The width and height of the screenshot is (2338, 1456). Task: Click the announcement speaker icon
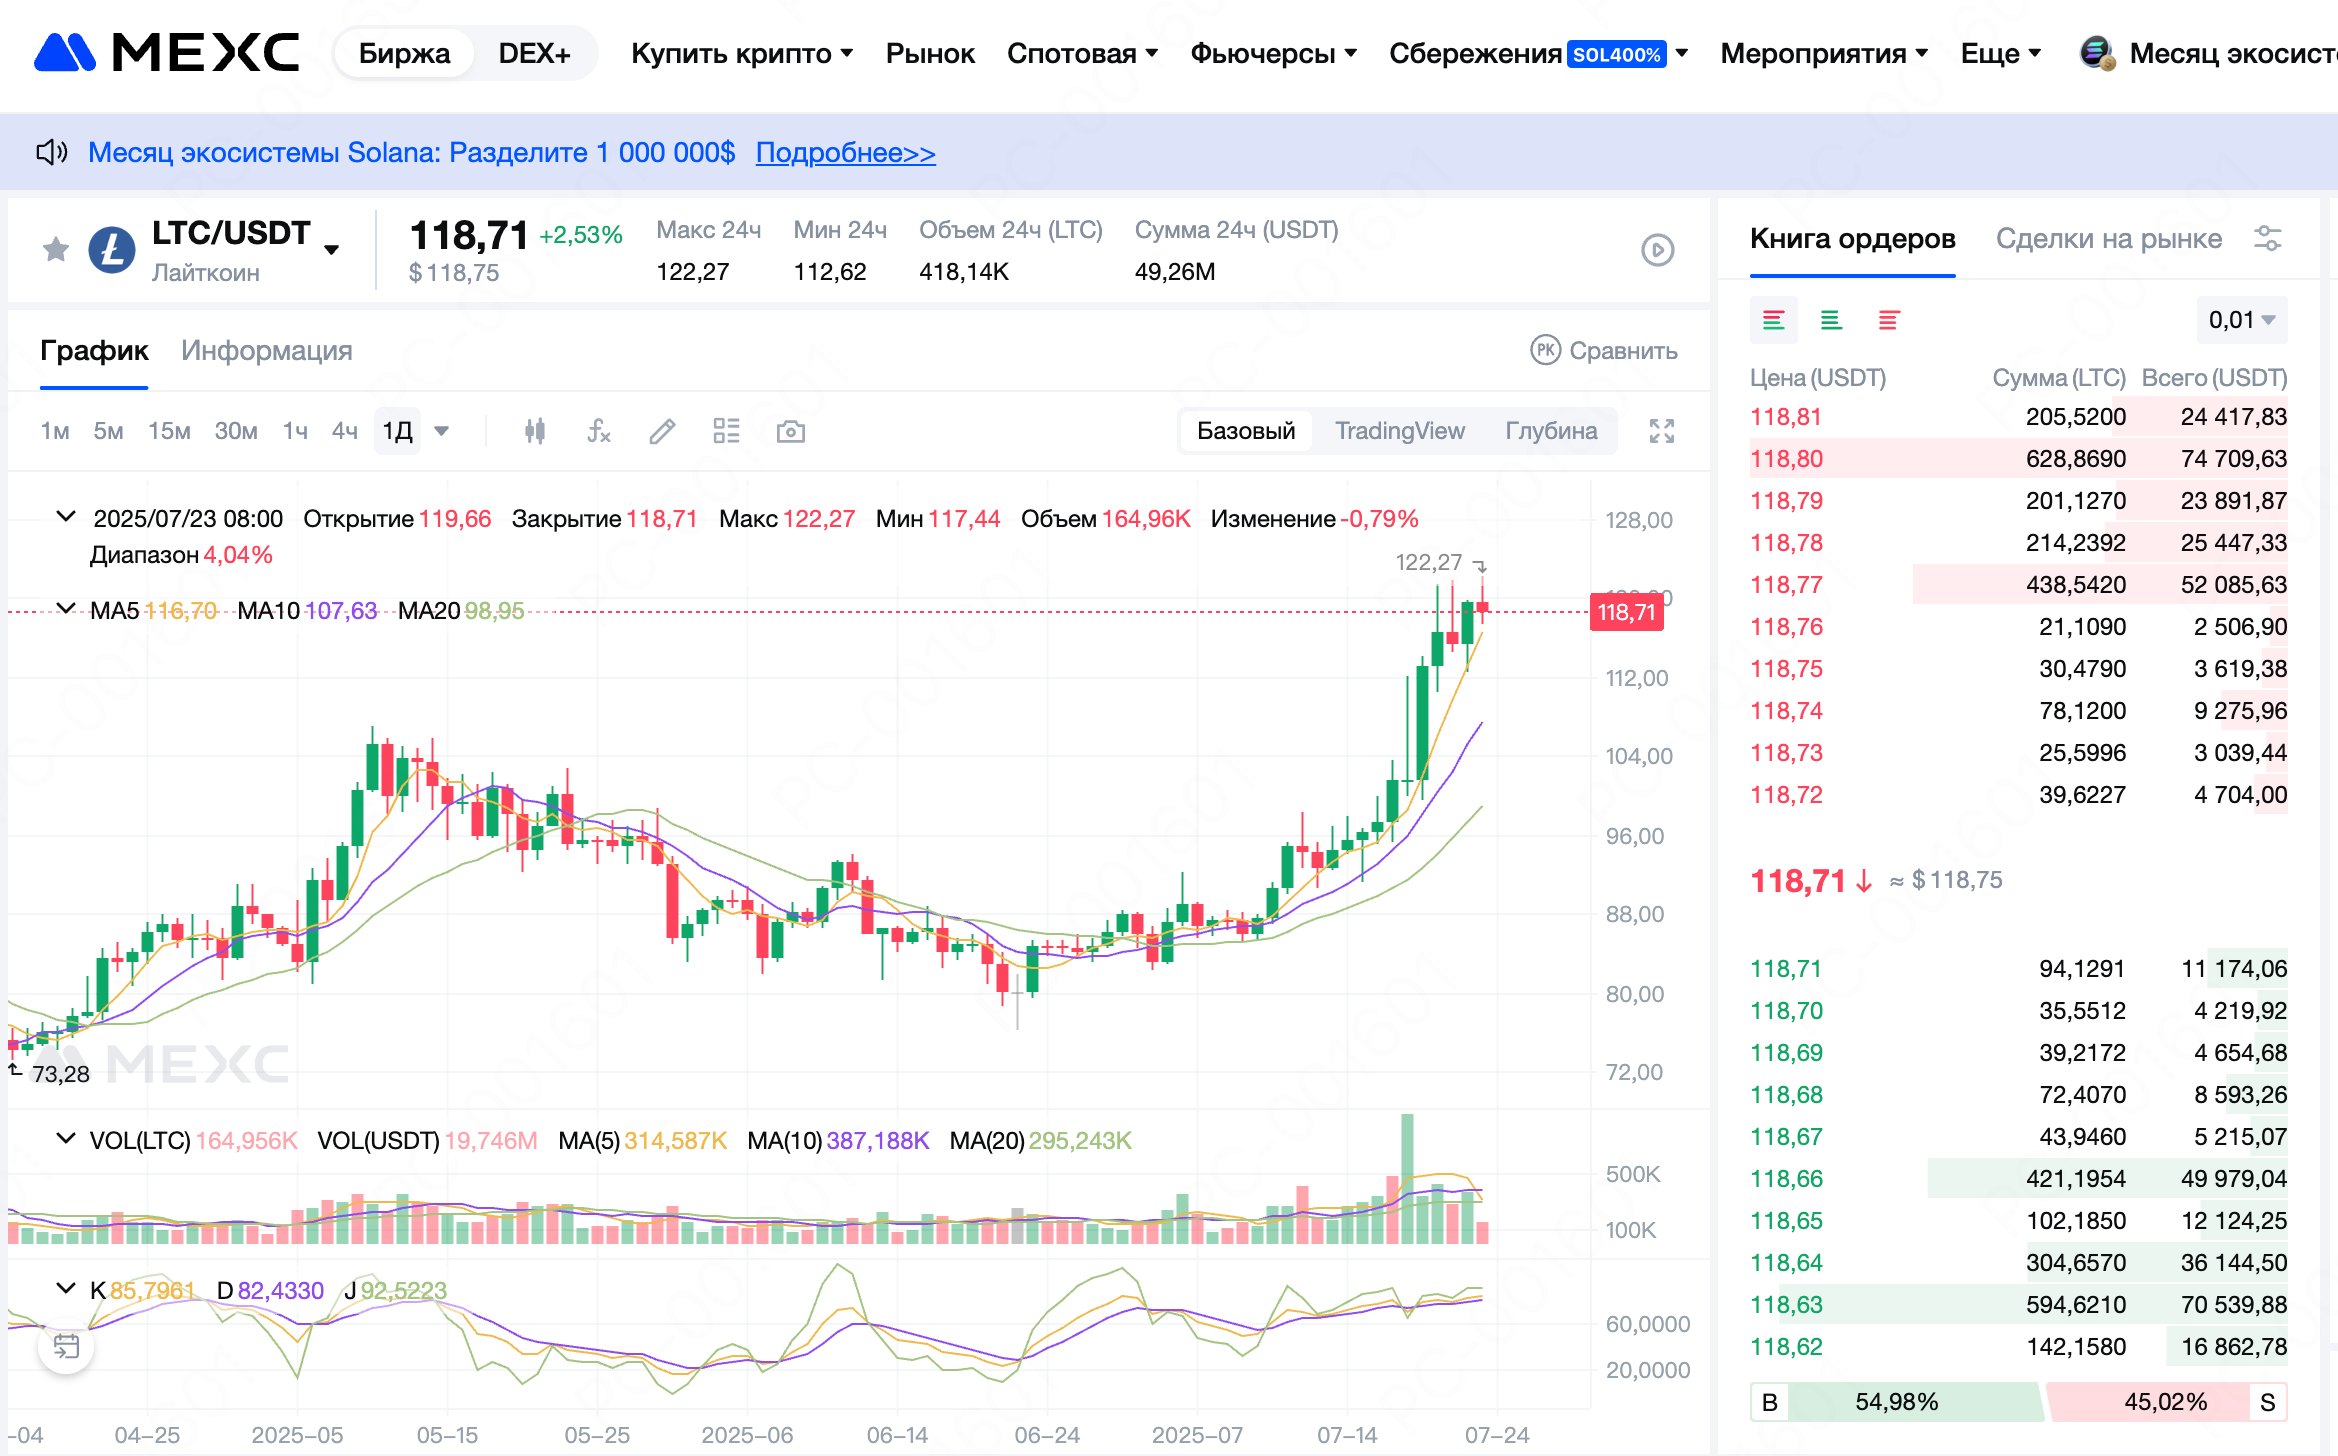[x=51, y=152]
